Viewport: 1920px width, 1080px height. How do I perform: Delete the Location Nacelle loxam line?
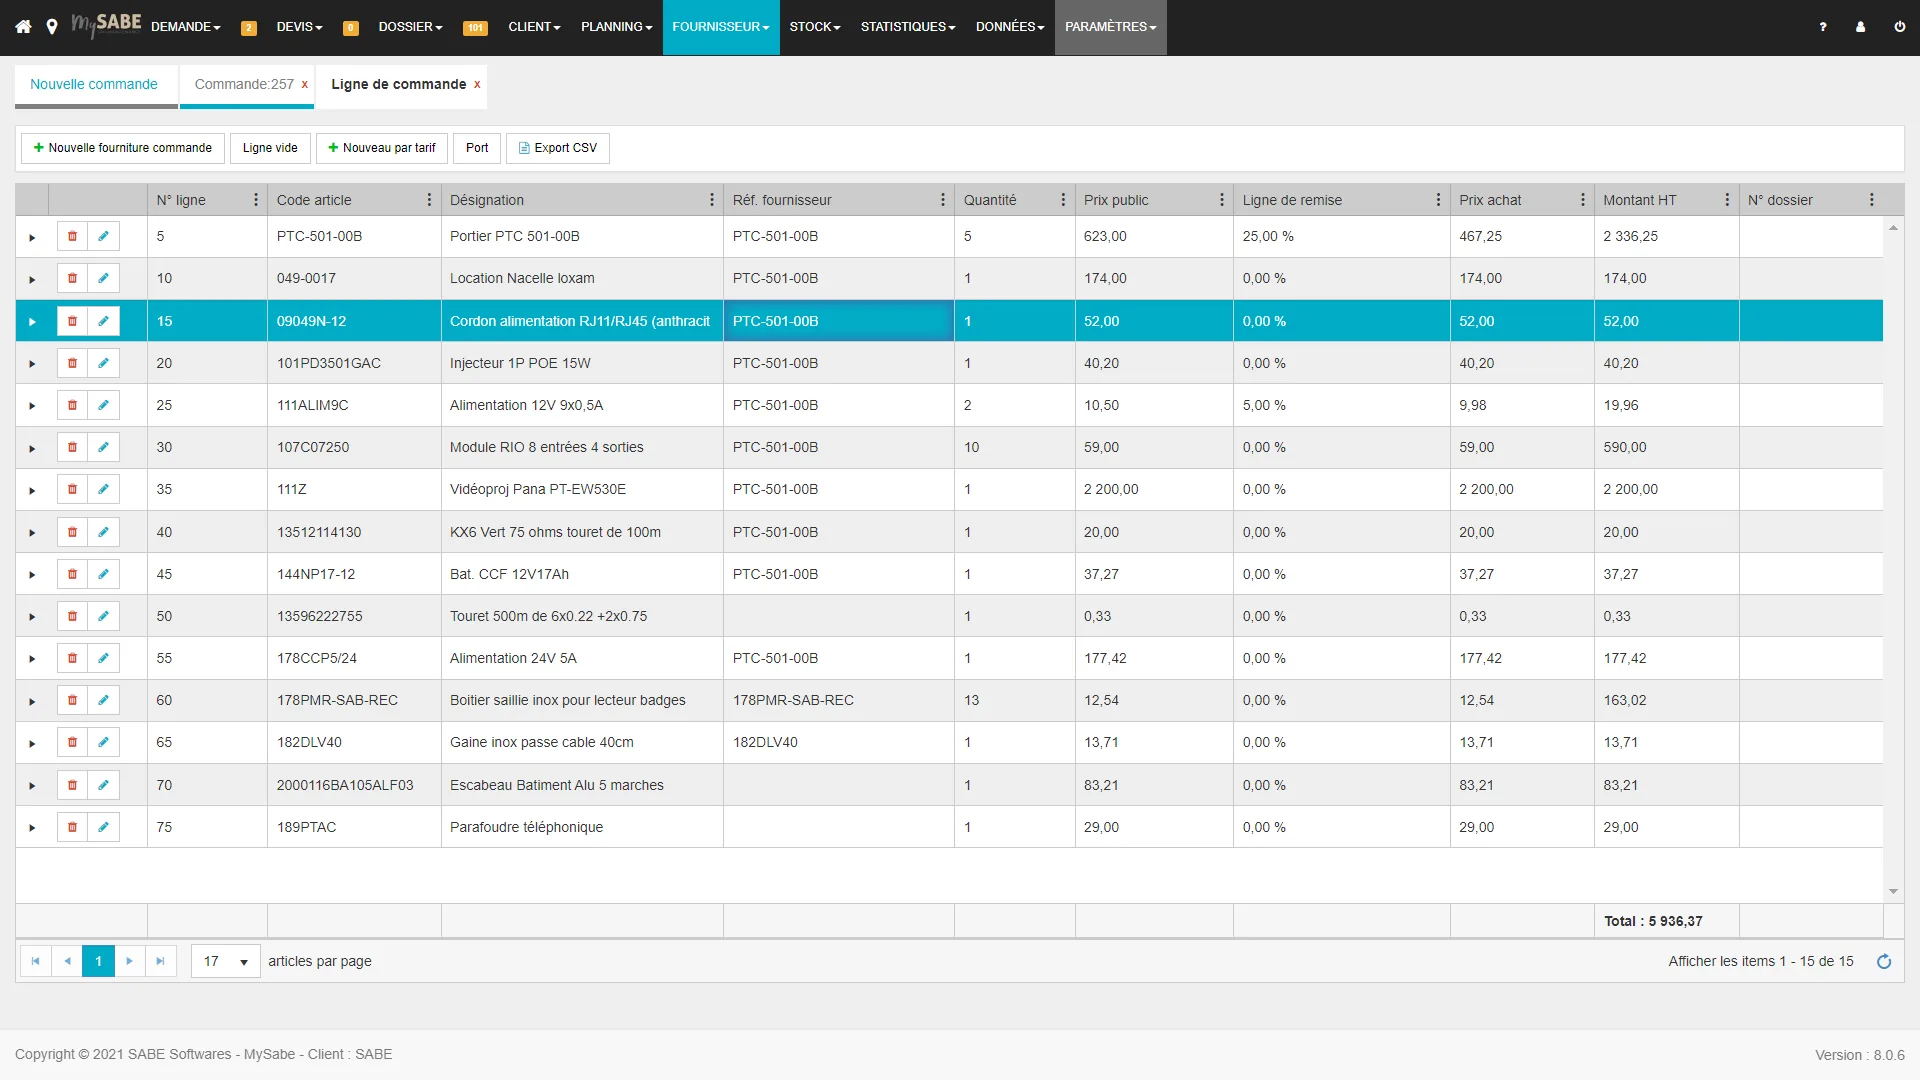tap(72, 278)
